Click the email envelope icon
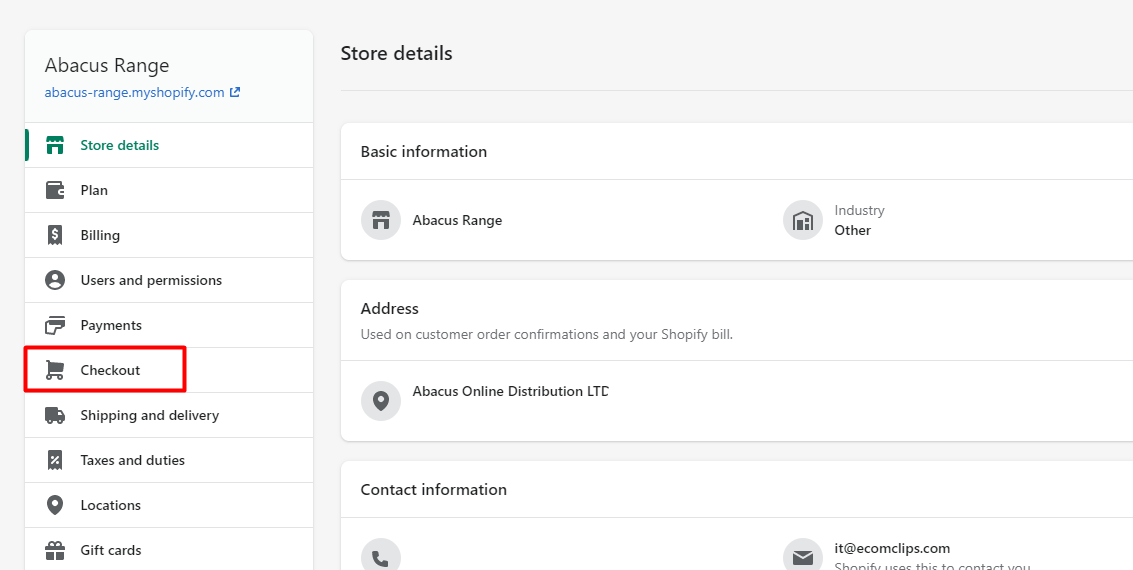The width and height of the screenshot is (1133, 570). pos(803,556)
